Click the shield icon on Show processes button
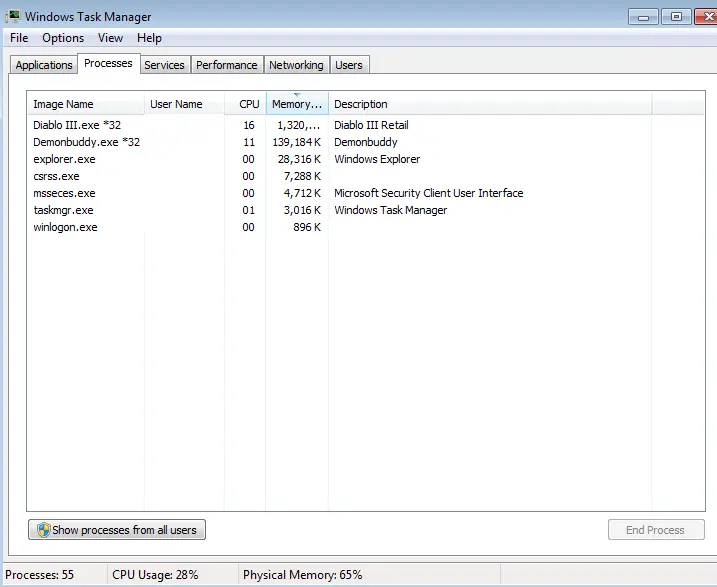 pos(43,530)
